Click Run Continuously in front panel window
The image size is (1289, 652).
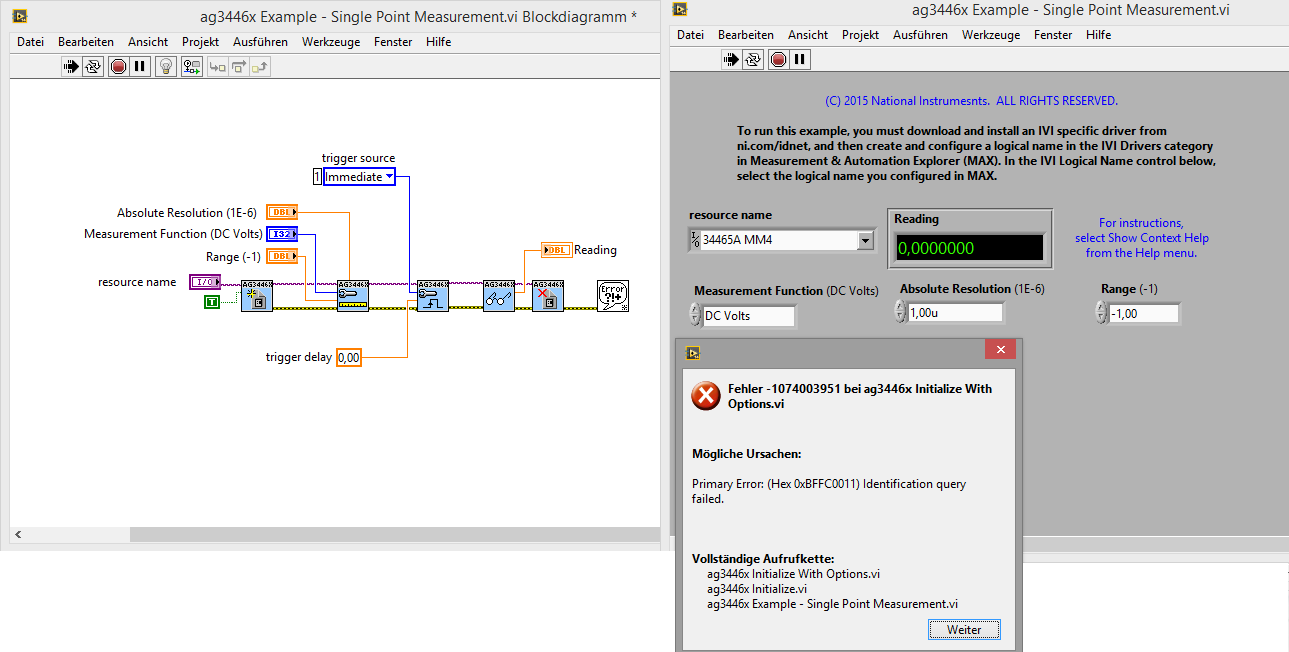(754, 59)
